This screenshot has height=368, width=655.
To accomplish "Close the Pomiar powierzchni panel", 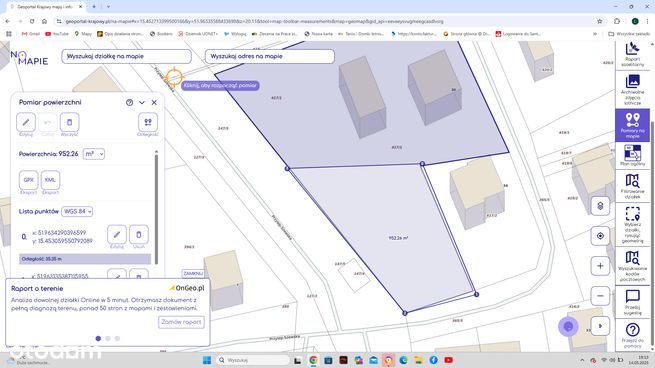I will [154, 102].
